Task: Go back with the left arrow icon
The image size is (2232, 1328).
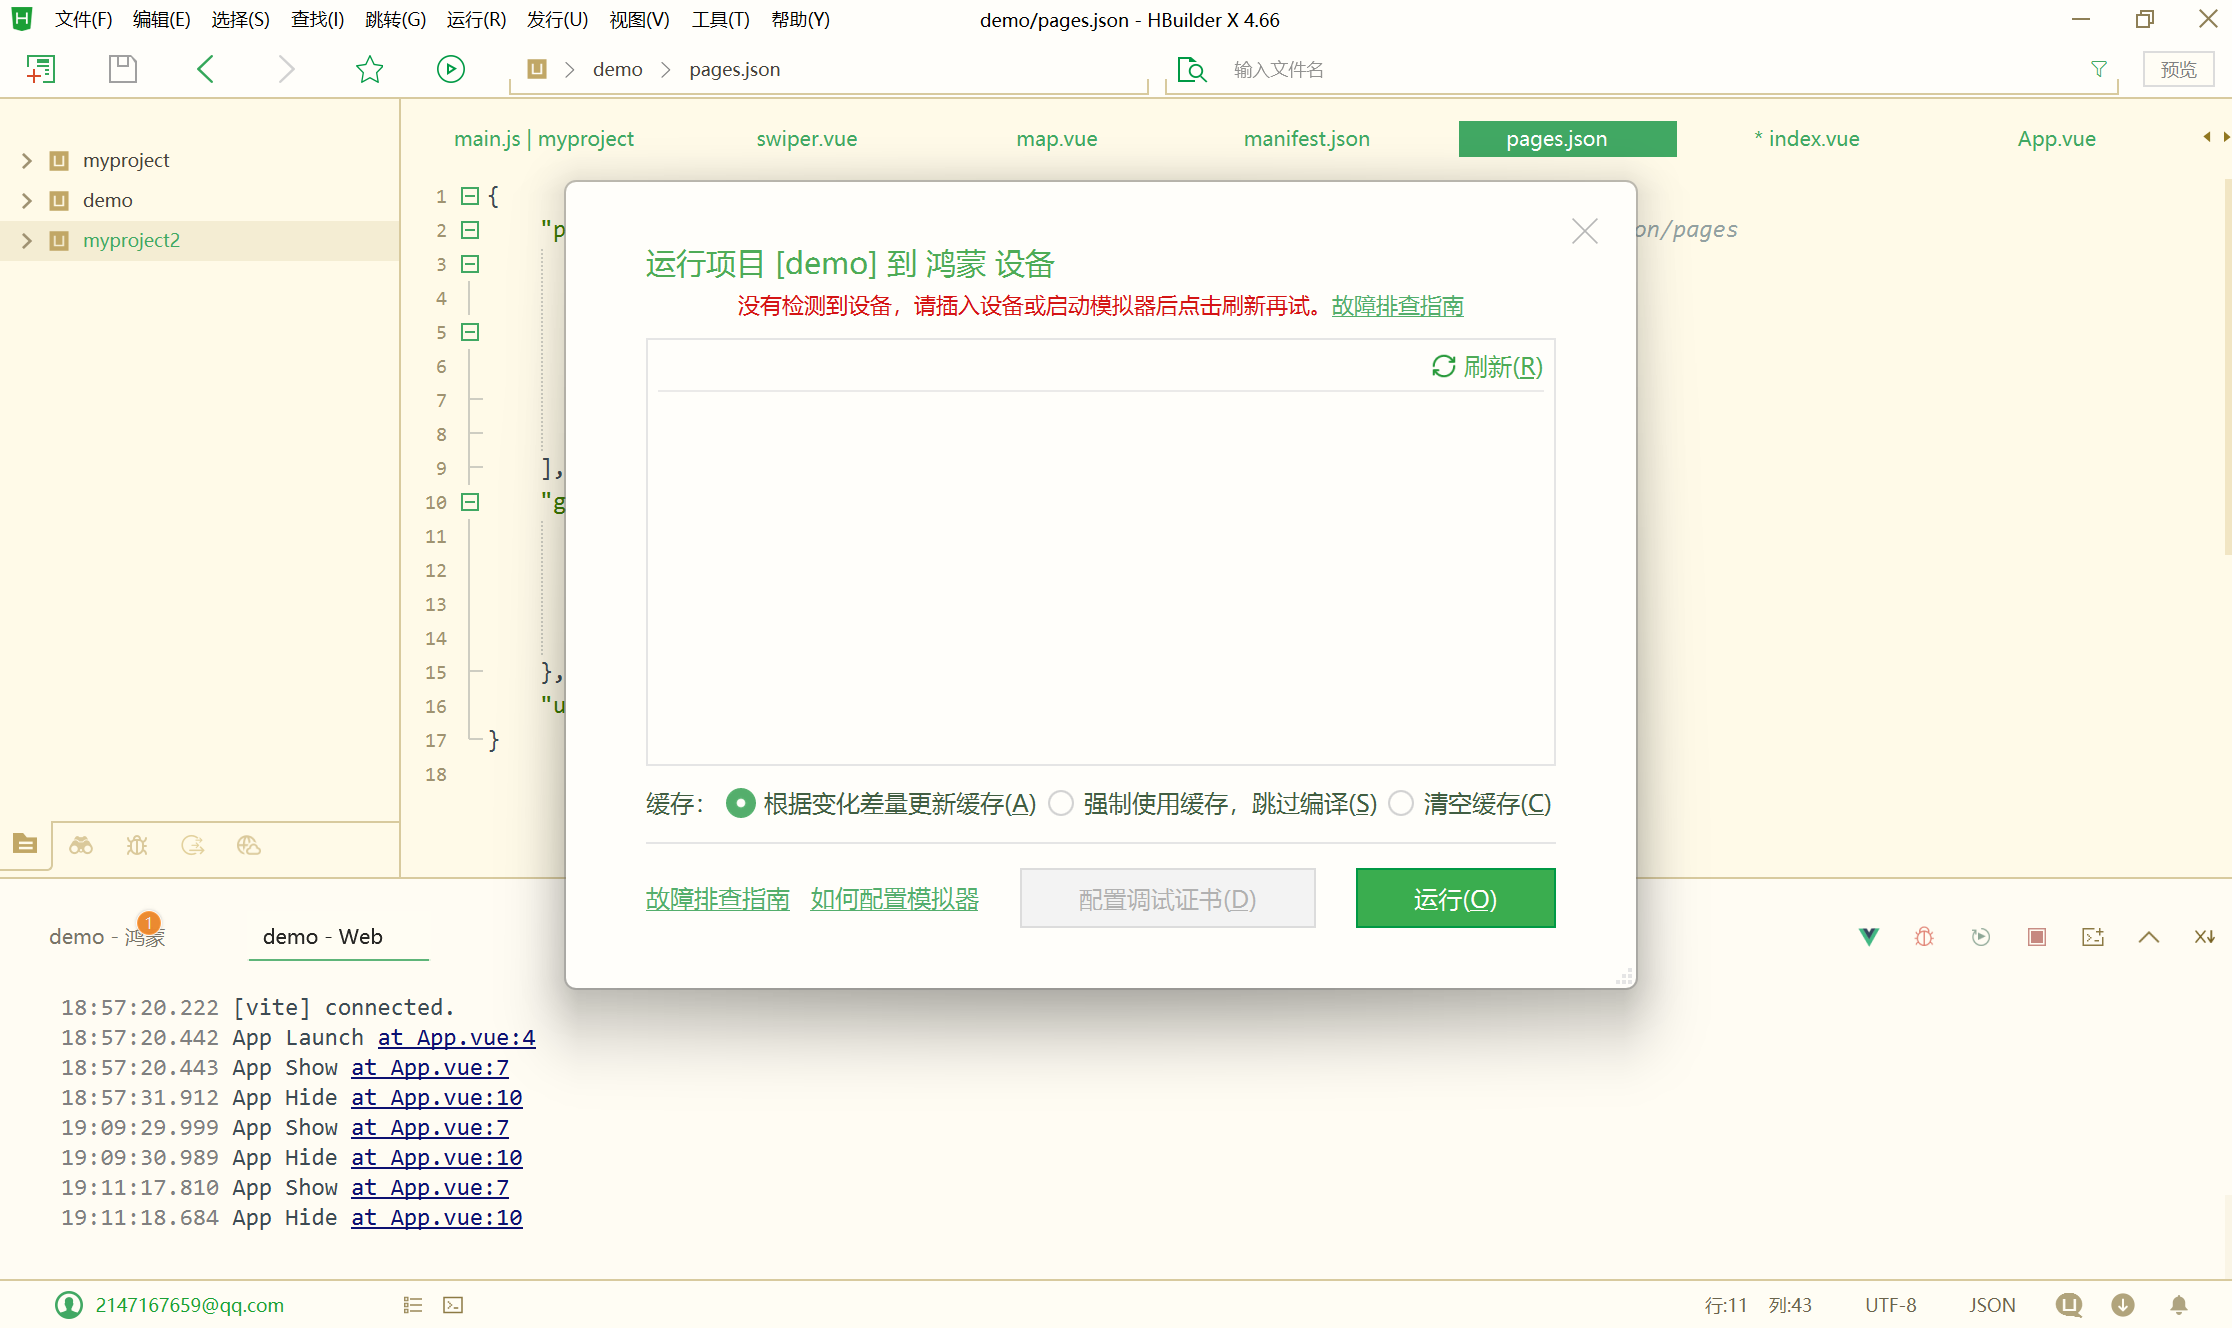Action: [x=205, y=69]
